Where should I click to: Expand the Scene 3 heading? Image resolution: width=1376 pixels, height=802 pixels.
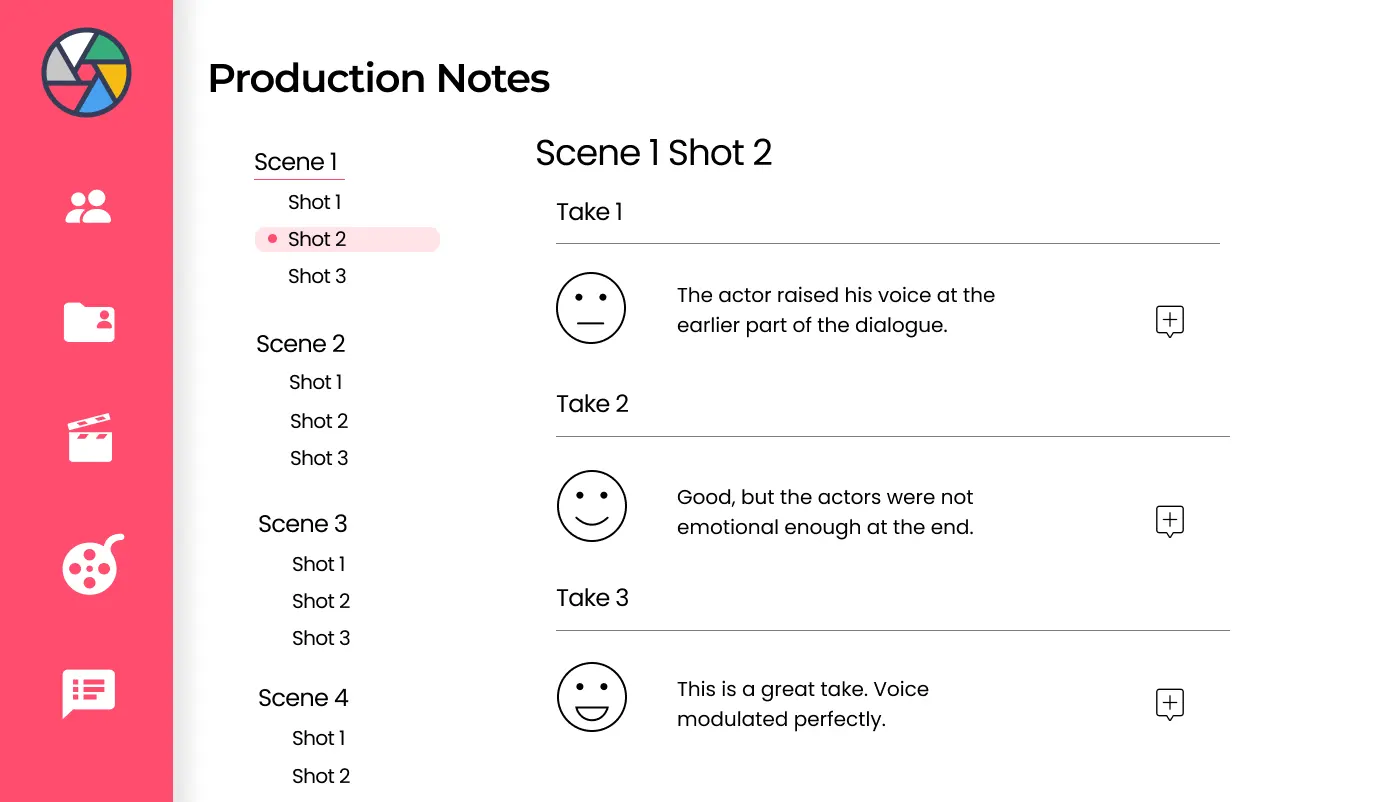(x=302, y=524)
